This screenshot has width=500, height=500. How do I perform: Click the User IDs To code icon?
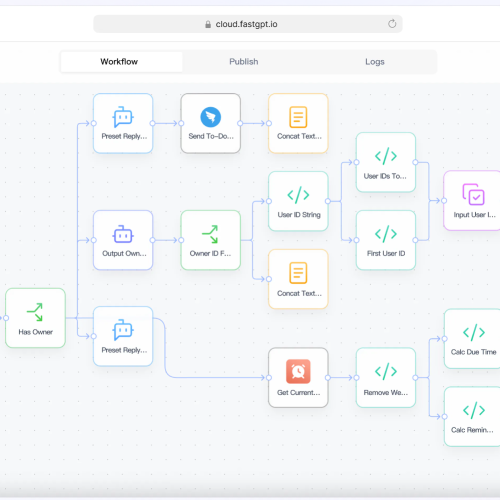click(386, 156)
